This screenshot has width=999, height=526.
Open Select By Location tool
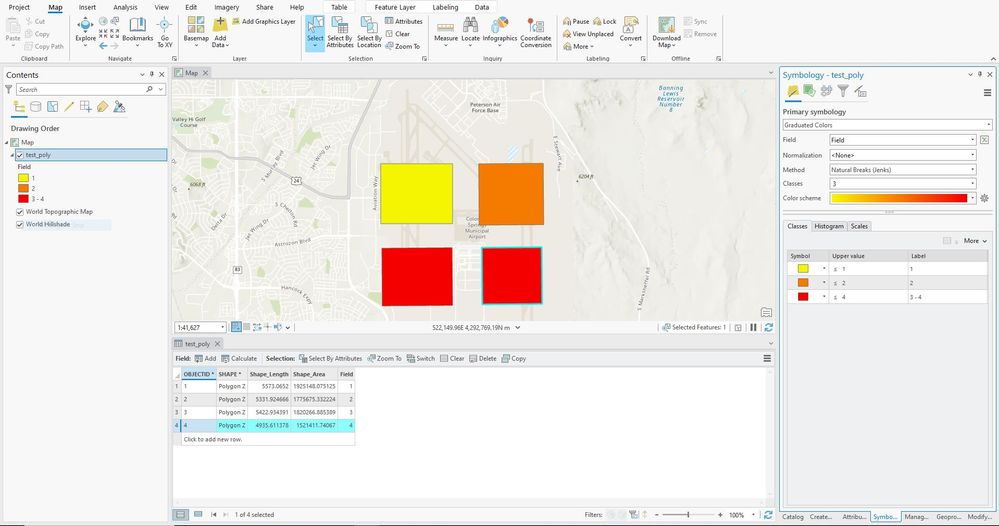click(x=369, y=32)
